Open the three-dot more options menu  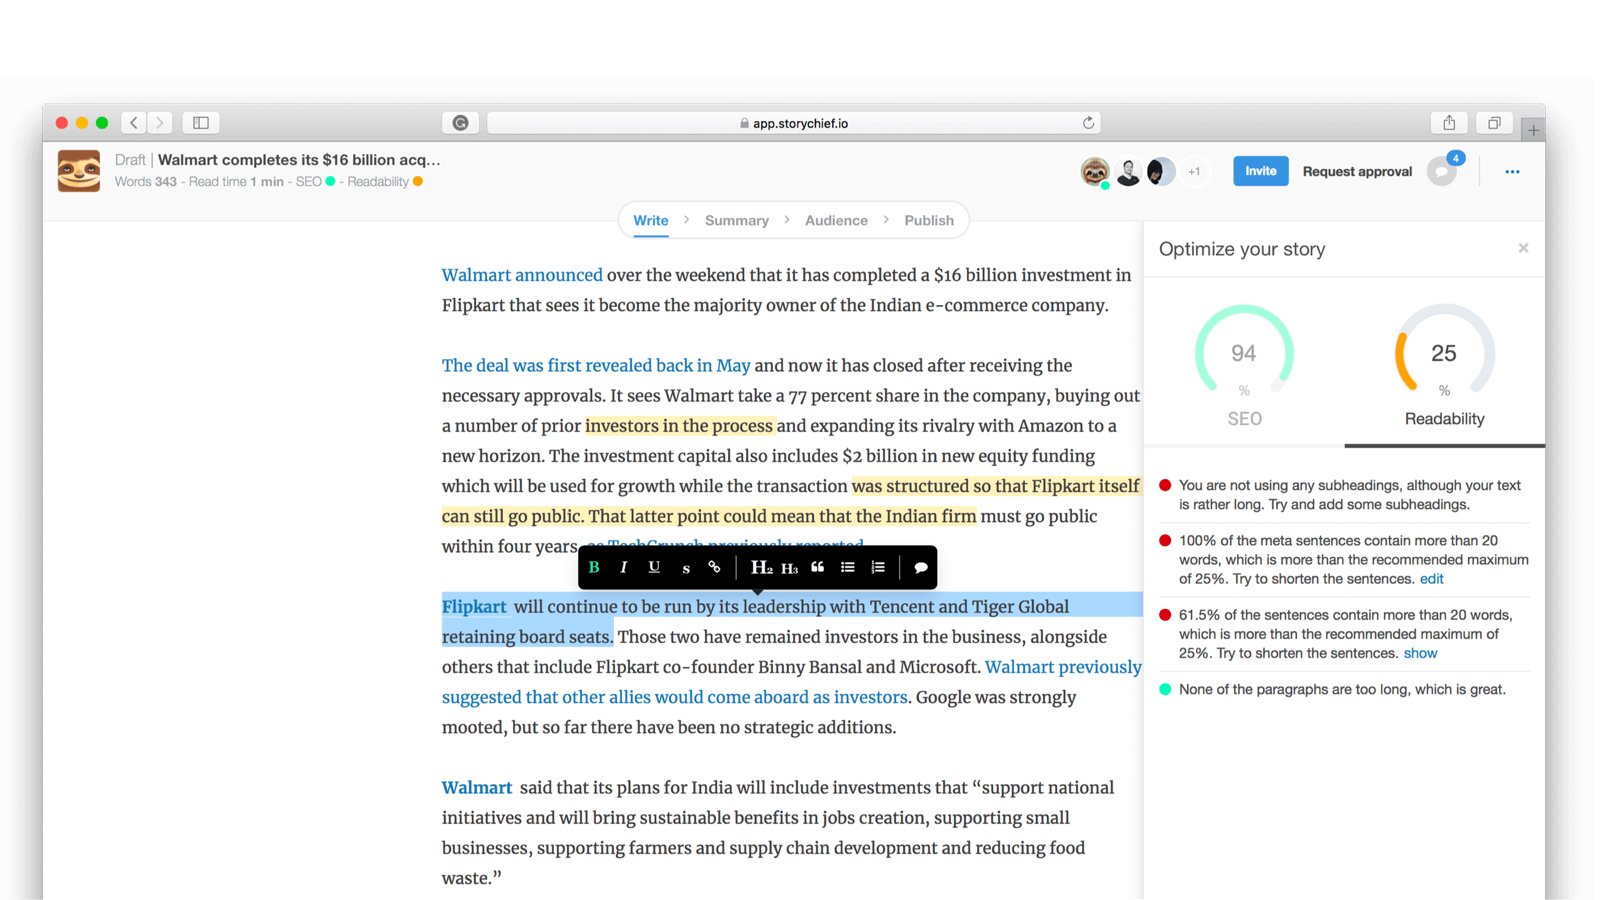pos(1512,172)
